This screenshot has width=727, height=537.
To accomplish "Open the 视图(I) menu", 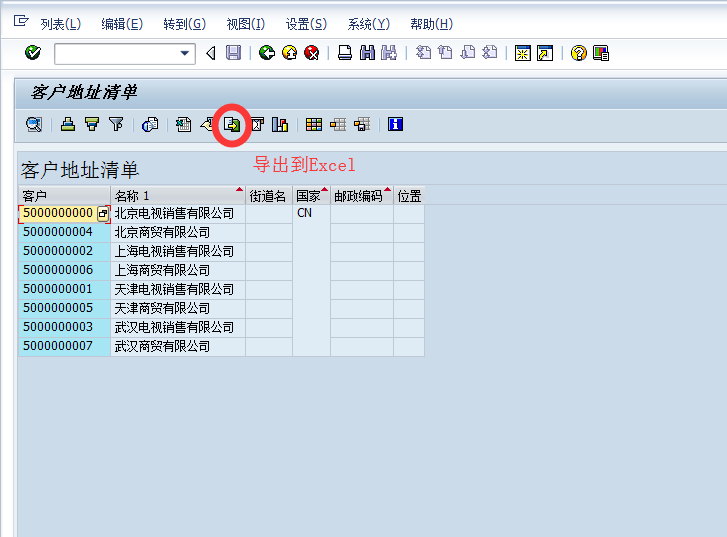I will [245, 24].
